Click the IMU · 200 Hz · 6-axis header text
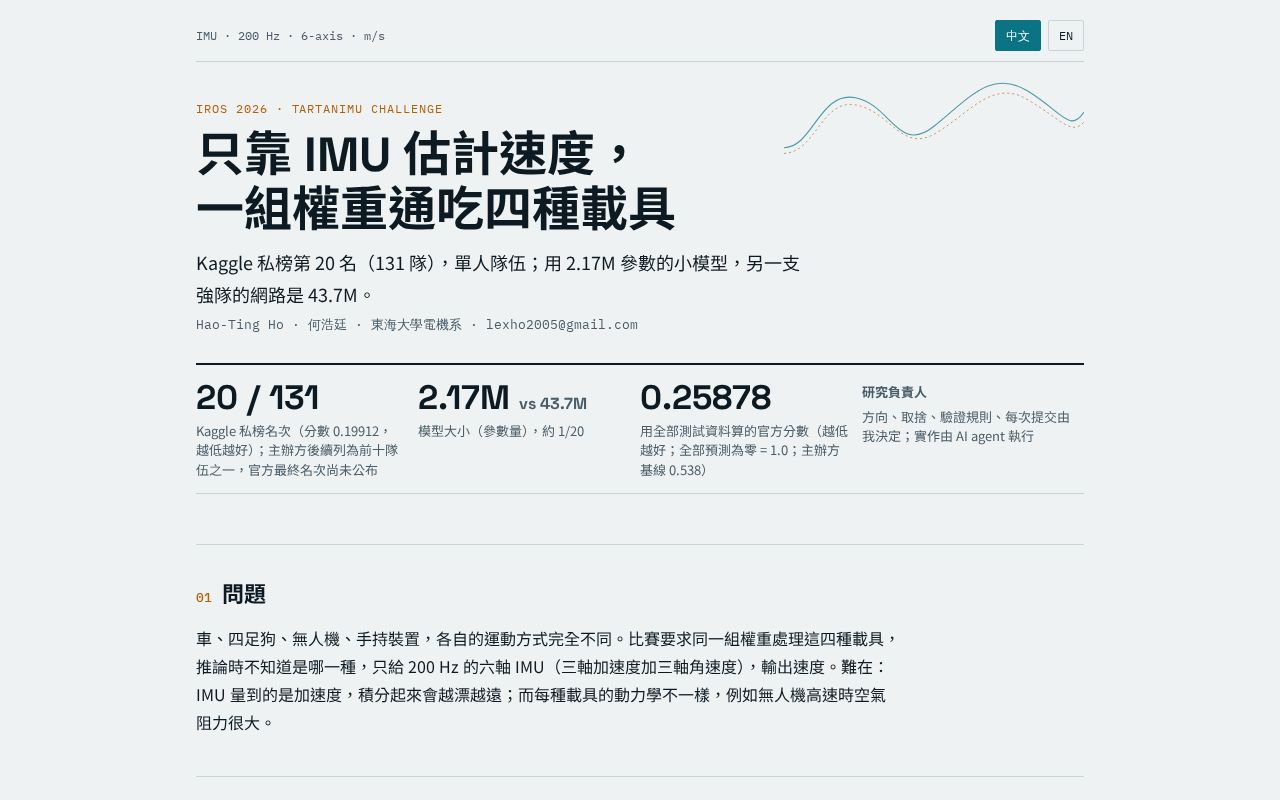This screenshot has width=1280, height=800. [290, 36]
